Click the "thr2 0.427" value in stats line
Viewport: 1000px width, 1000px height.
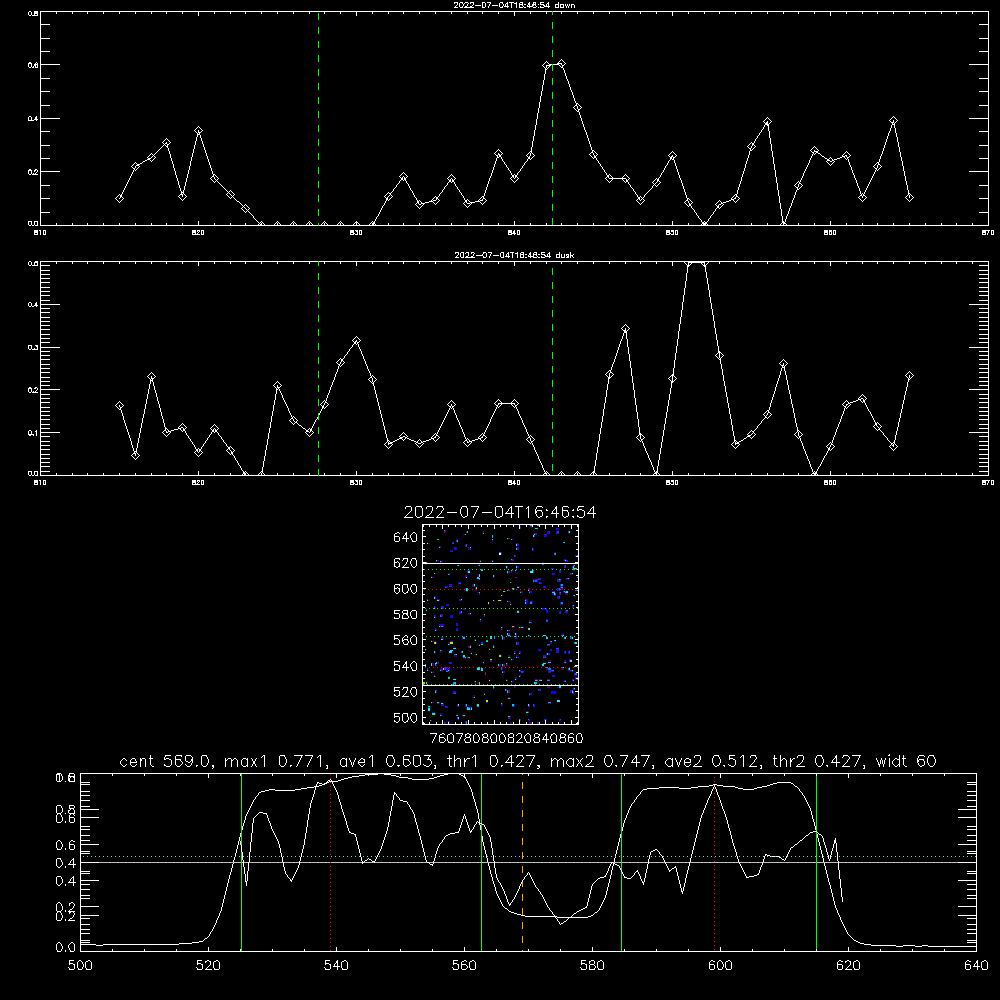tap(817, 761)
